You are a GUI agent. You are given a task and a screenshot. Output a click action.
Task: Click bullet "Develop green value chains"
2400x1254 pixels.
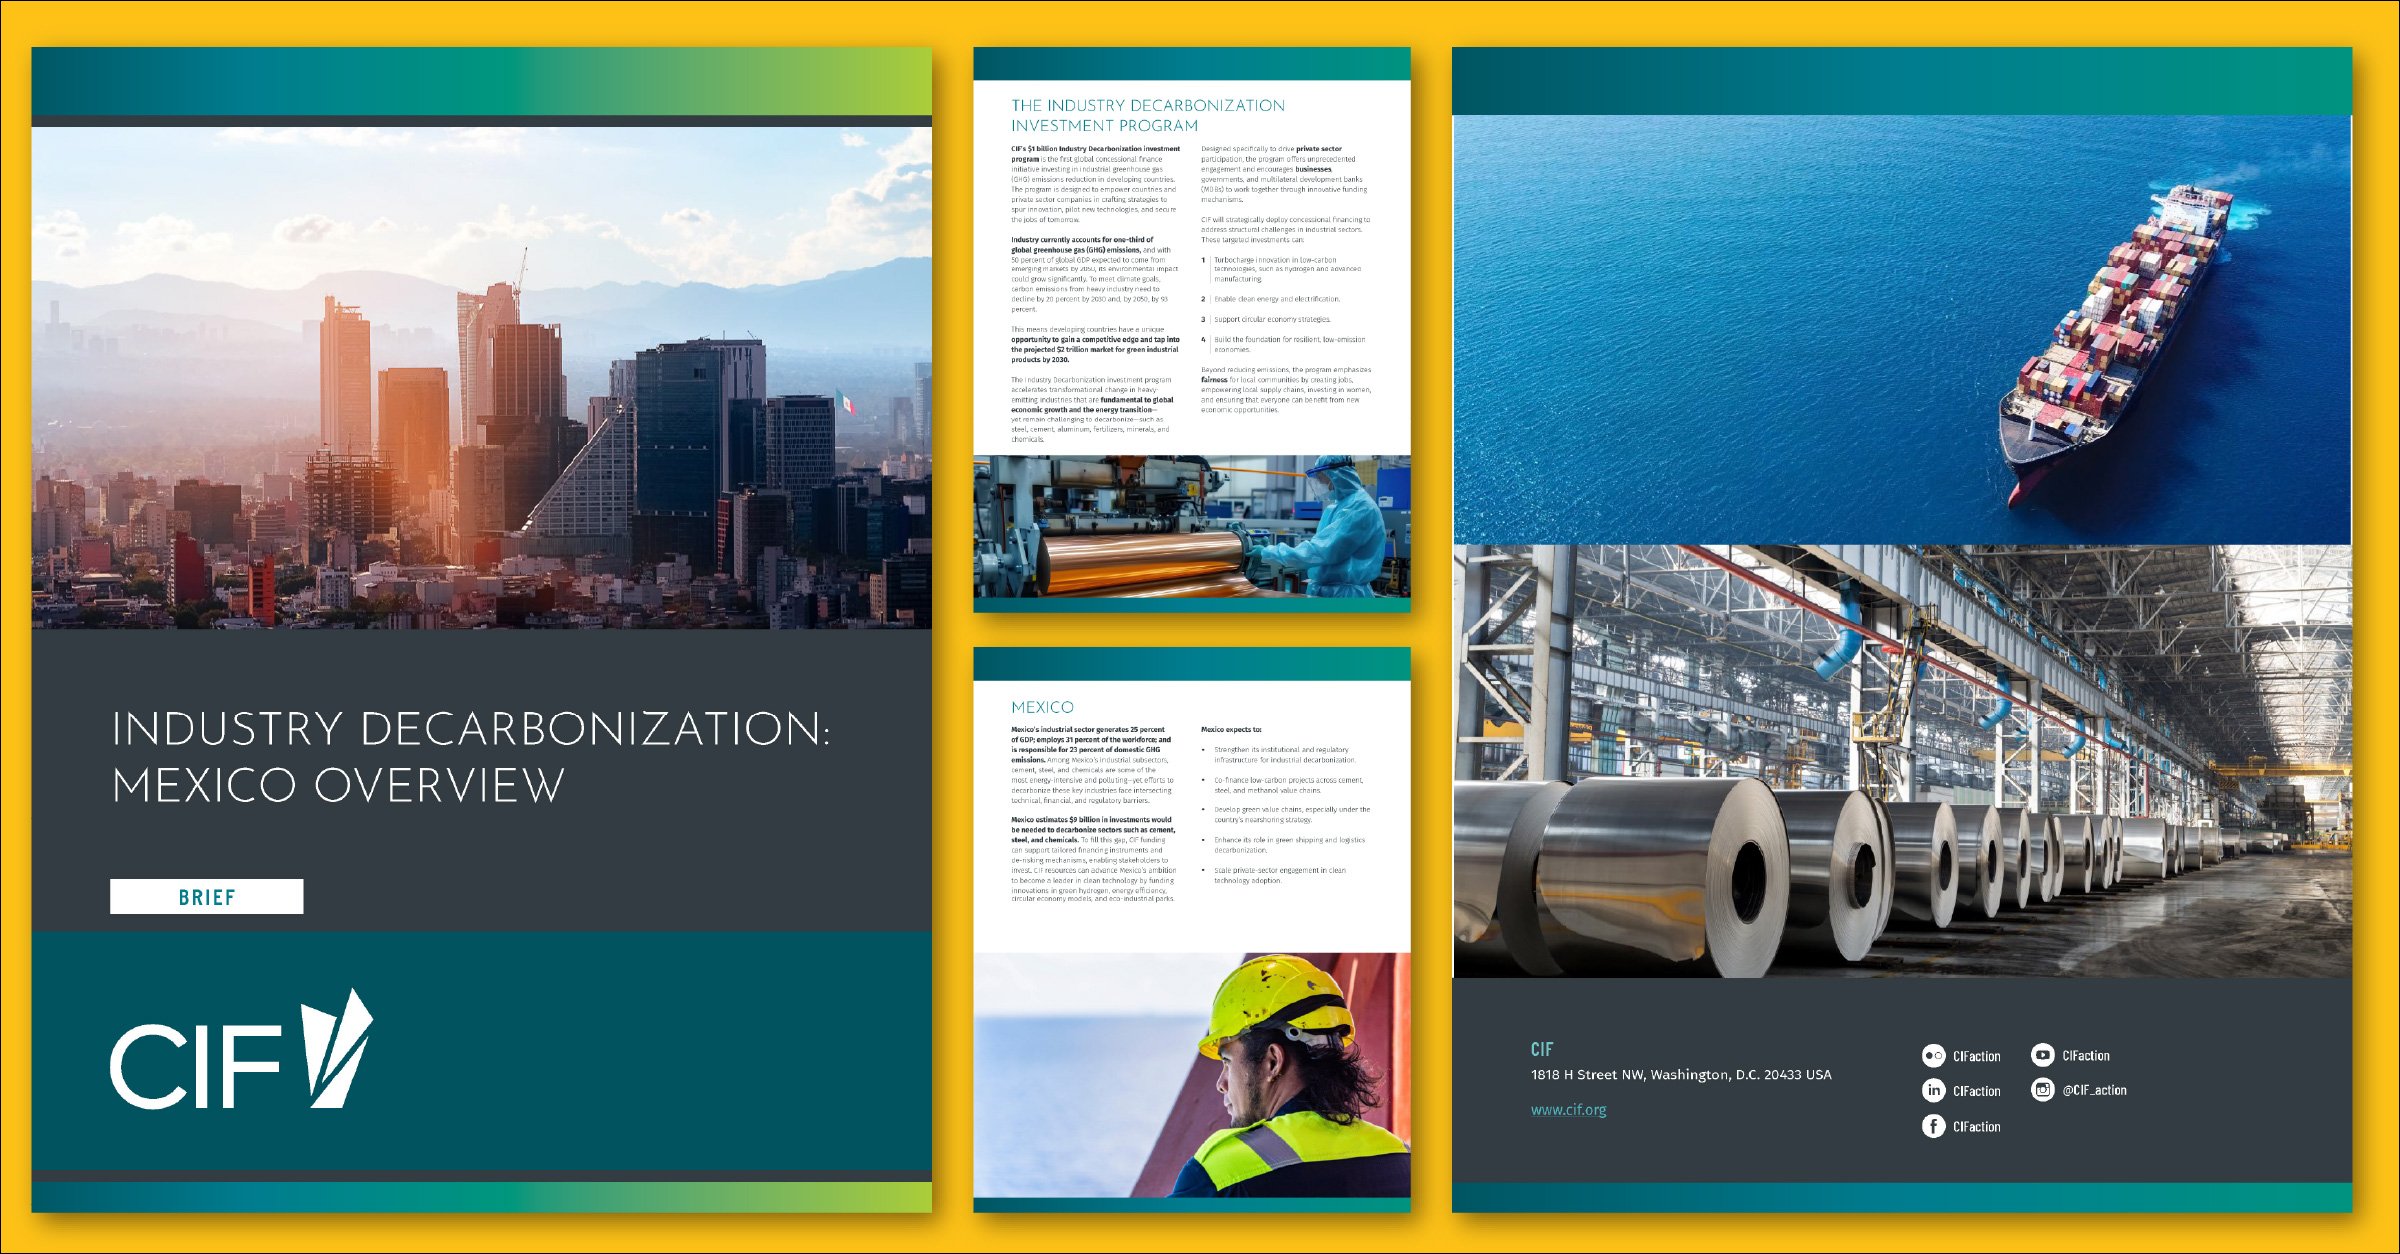click(x=1286, y=815)
